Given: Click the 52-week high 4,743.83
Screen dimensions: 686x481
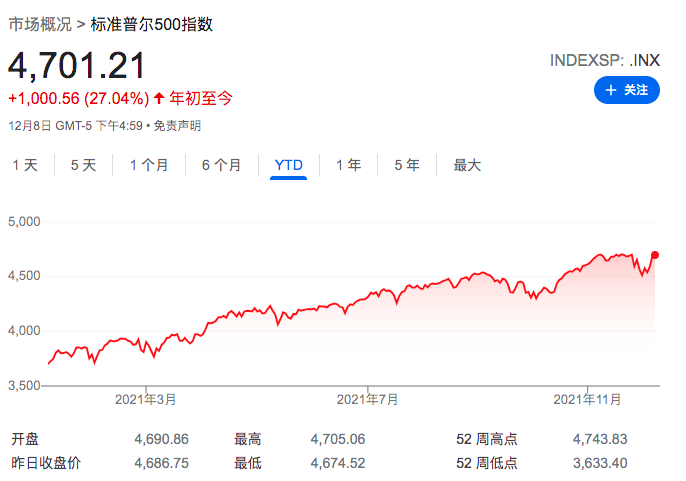Looking at the screenshot, I should (x=600, y=439).
